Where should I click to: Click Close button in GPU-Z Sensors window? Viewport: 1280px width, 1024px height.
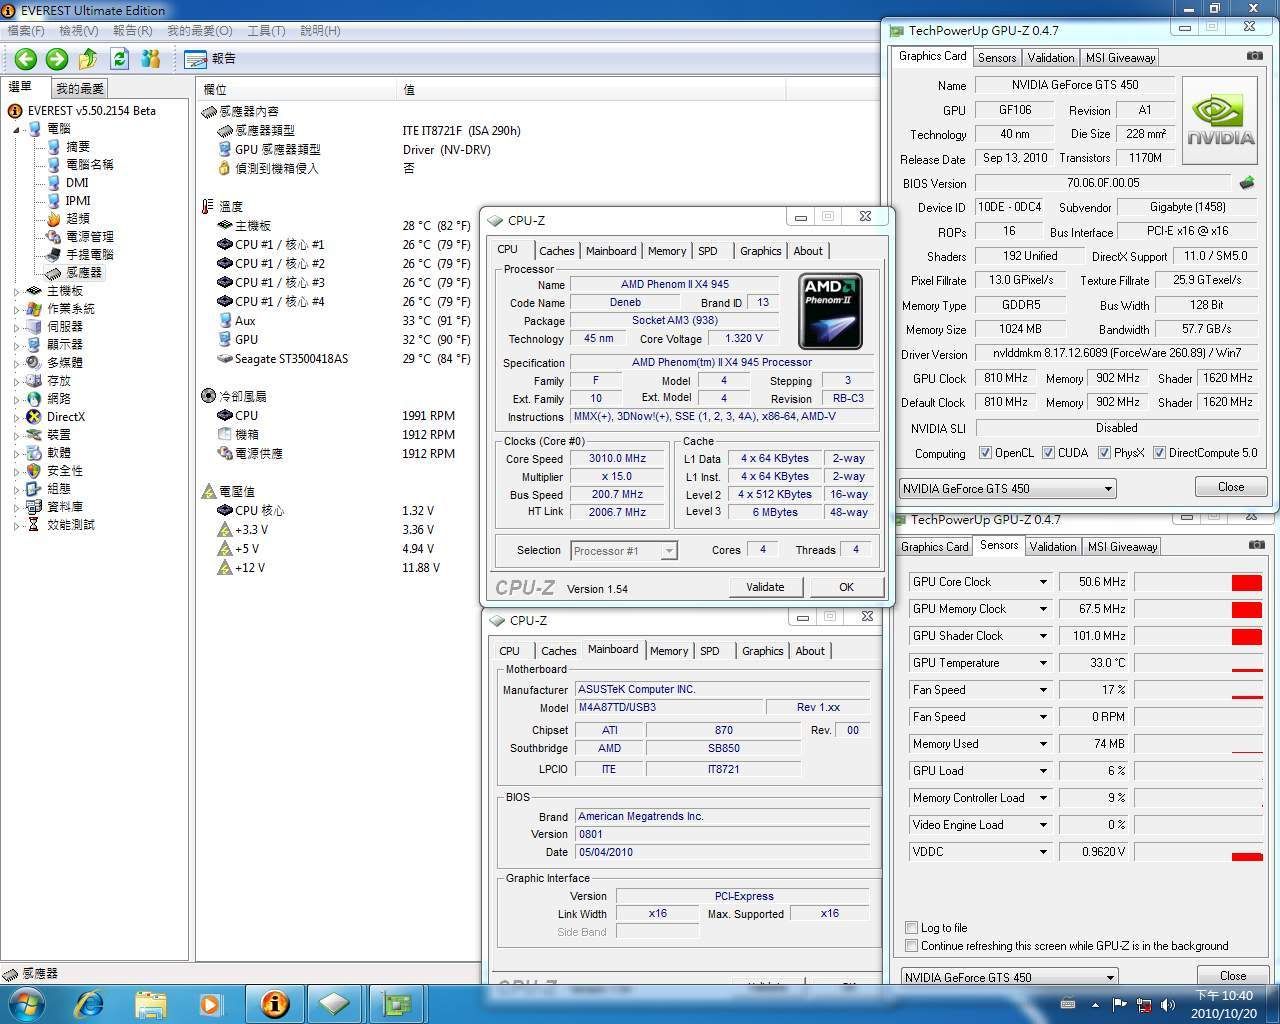point(1233,976)
